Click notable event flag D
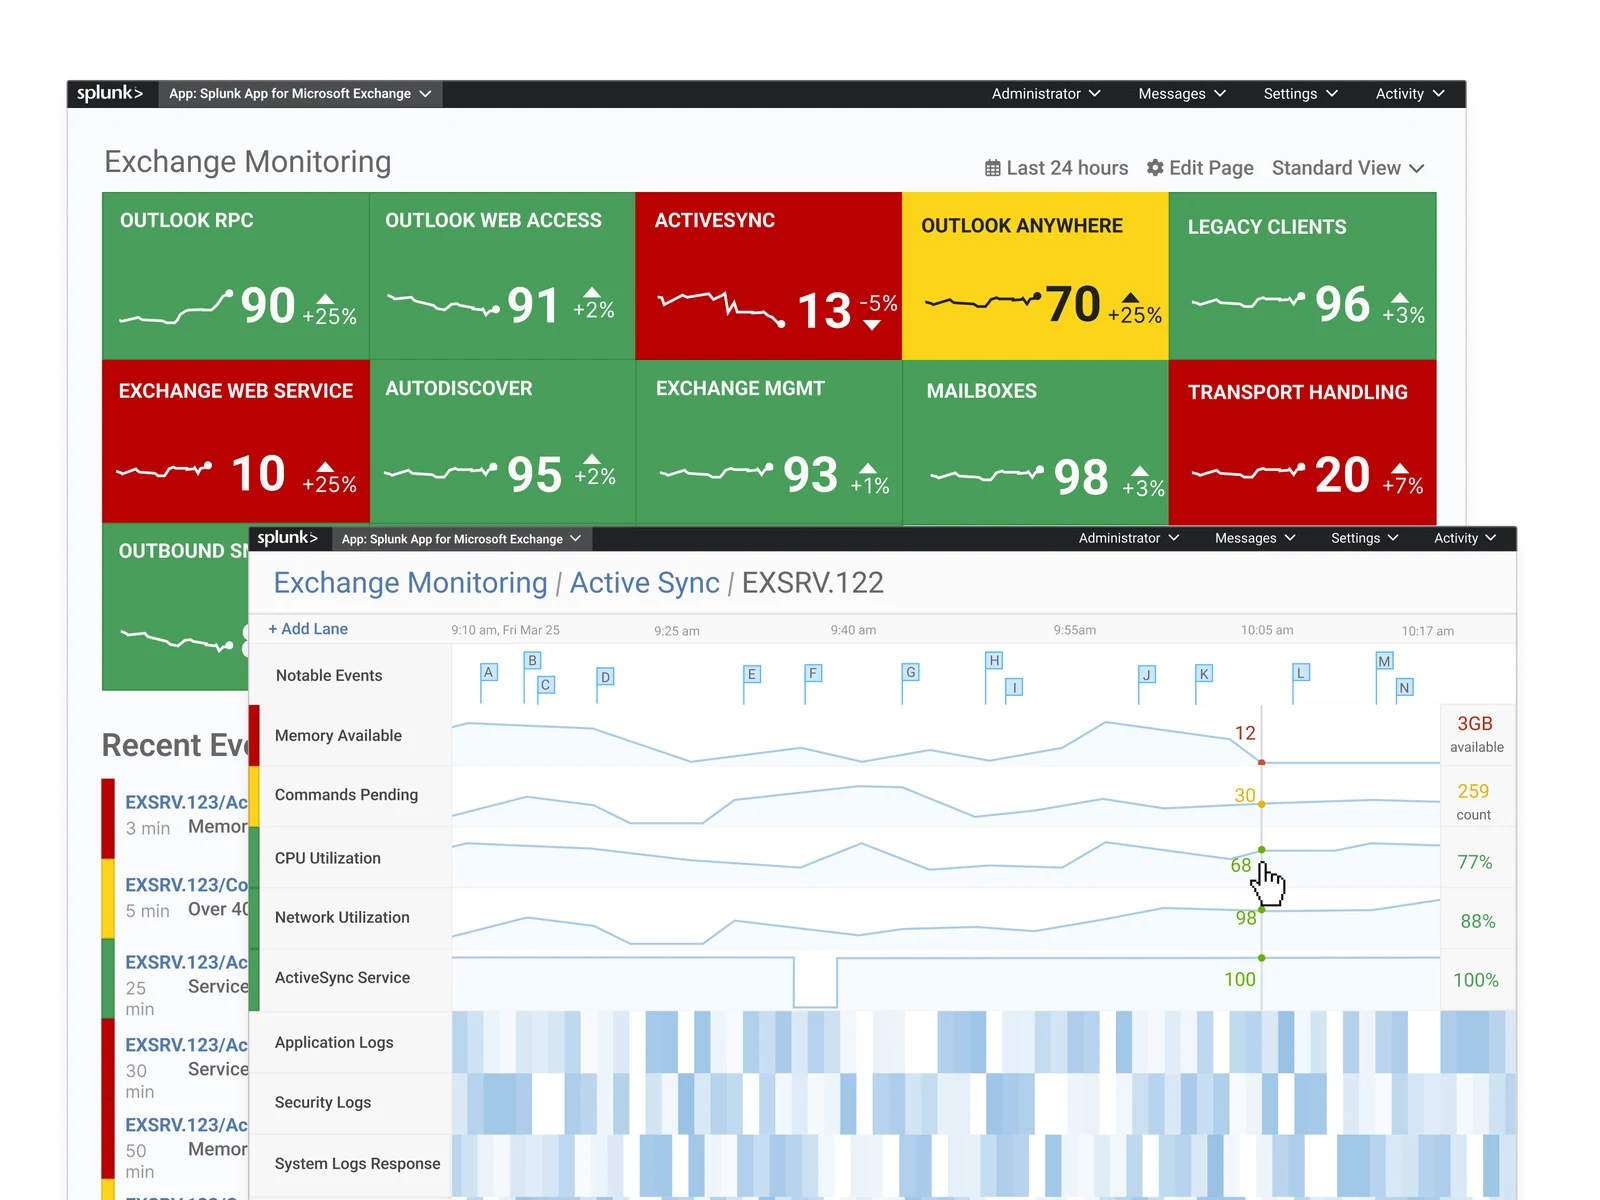1600x1200 pixels. (605, 677)
